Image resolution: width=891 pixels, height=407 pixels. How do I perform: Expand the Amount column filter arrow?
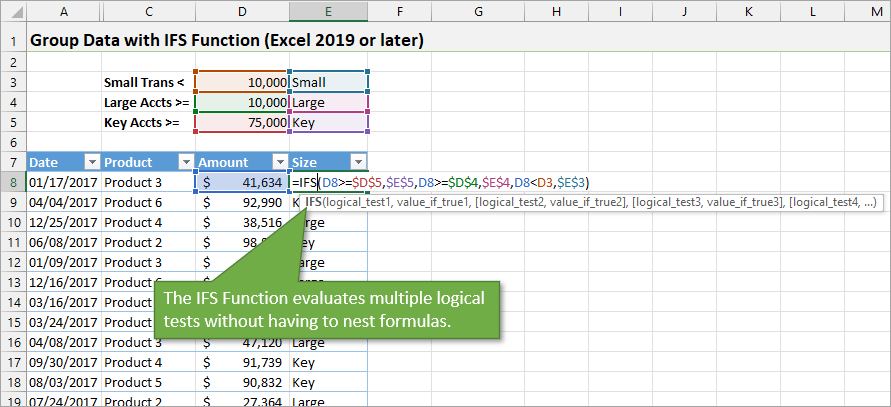click(x=279, y=162)
